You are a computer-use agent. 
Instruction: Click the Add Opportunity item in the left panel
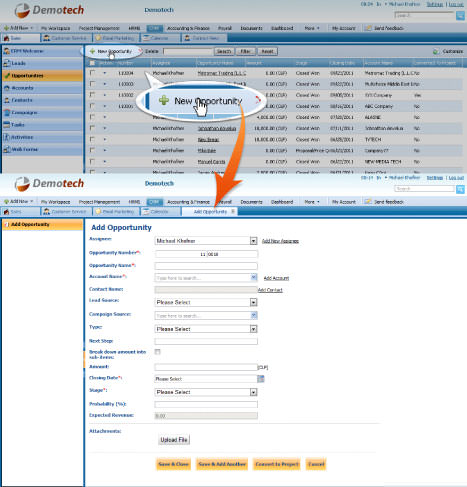pyautogui.click(x=42, y=225)
